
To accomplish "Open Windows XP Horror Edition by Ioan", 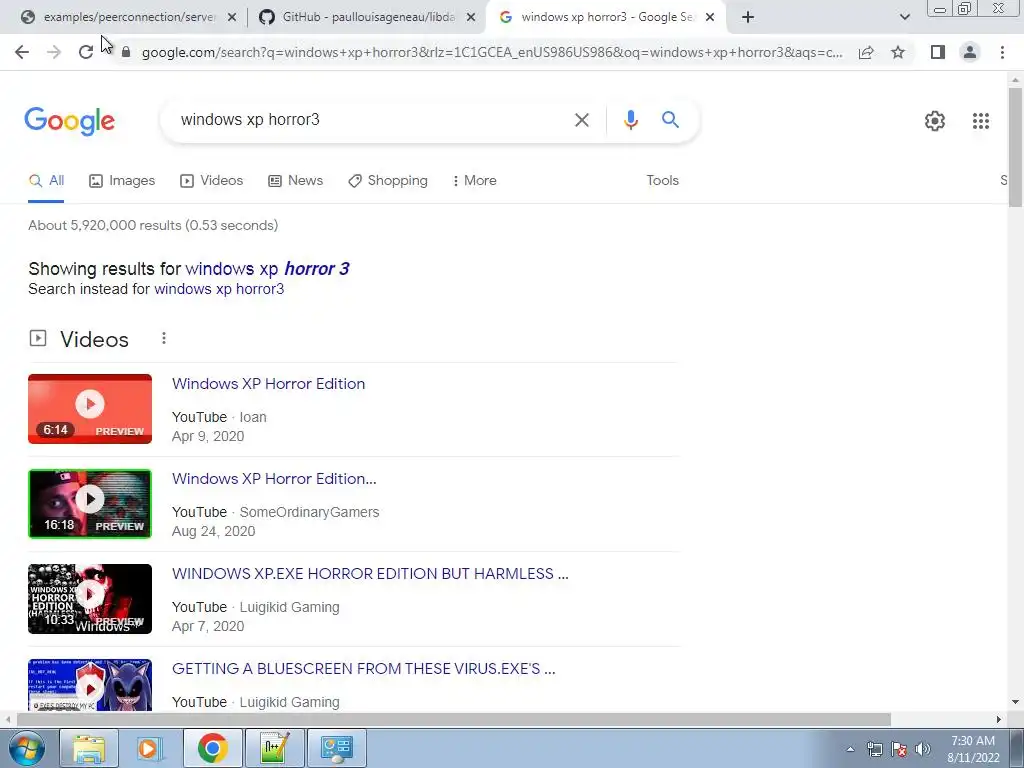I will point(268,384).
